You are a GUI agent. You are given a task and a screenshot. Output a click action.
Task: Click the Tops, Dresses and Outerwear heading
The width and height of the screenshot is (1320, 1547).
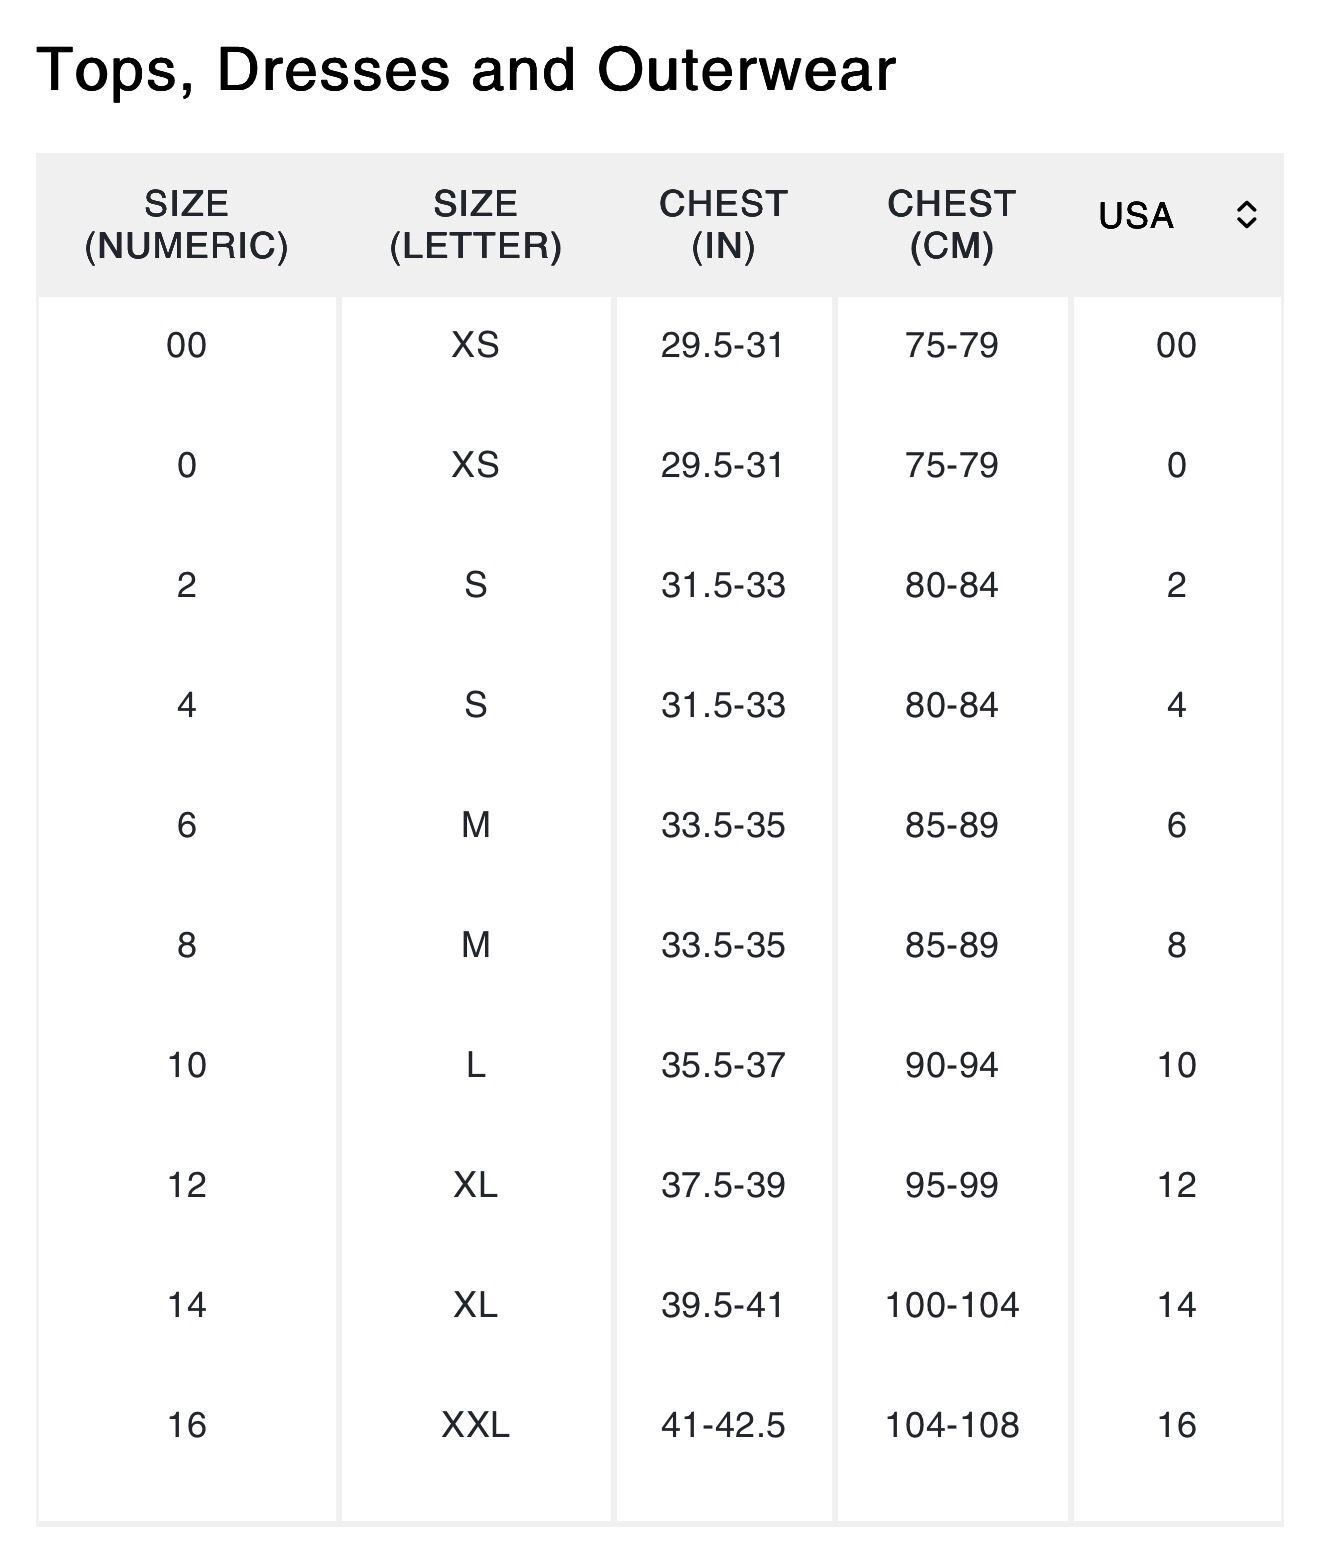click(466, 70)
